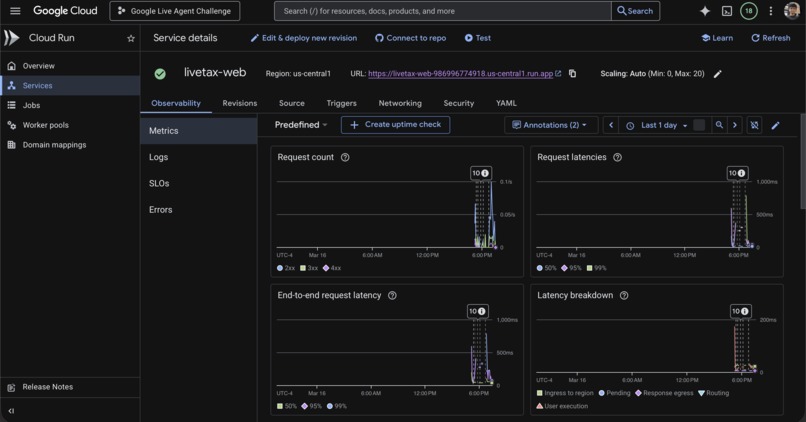Click Create uptime check
The image size is (806, 422).
(395, 125)
